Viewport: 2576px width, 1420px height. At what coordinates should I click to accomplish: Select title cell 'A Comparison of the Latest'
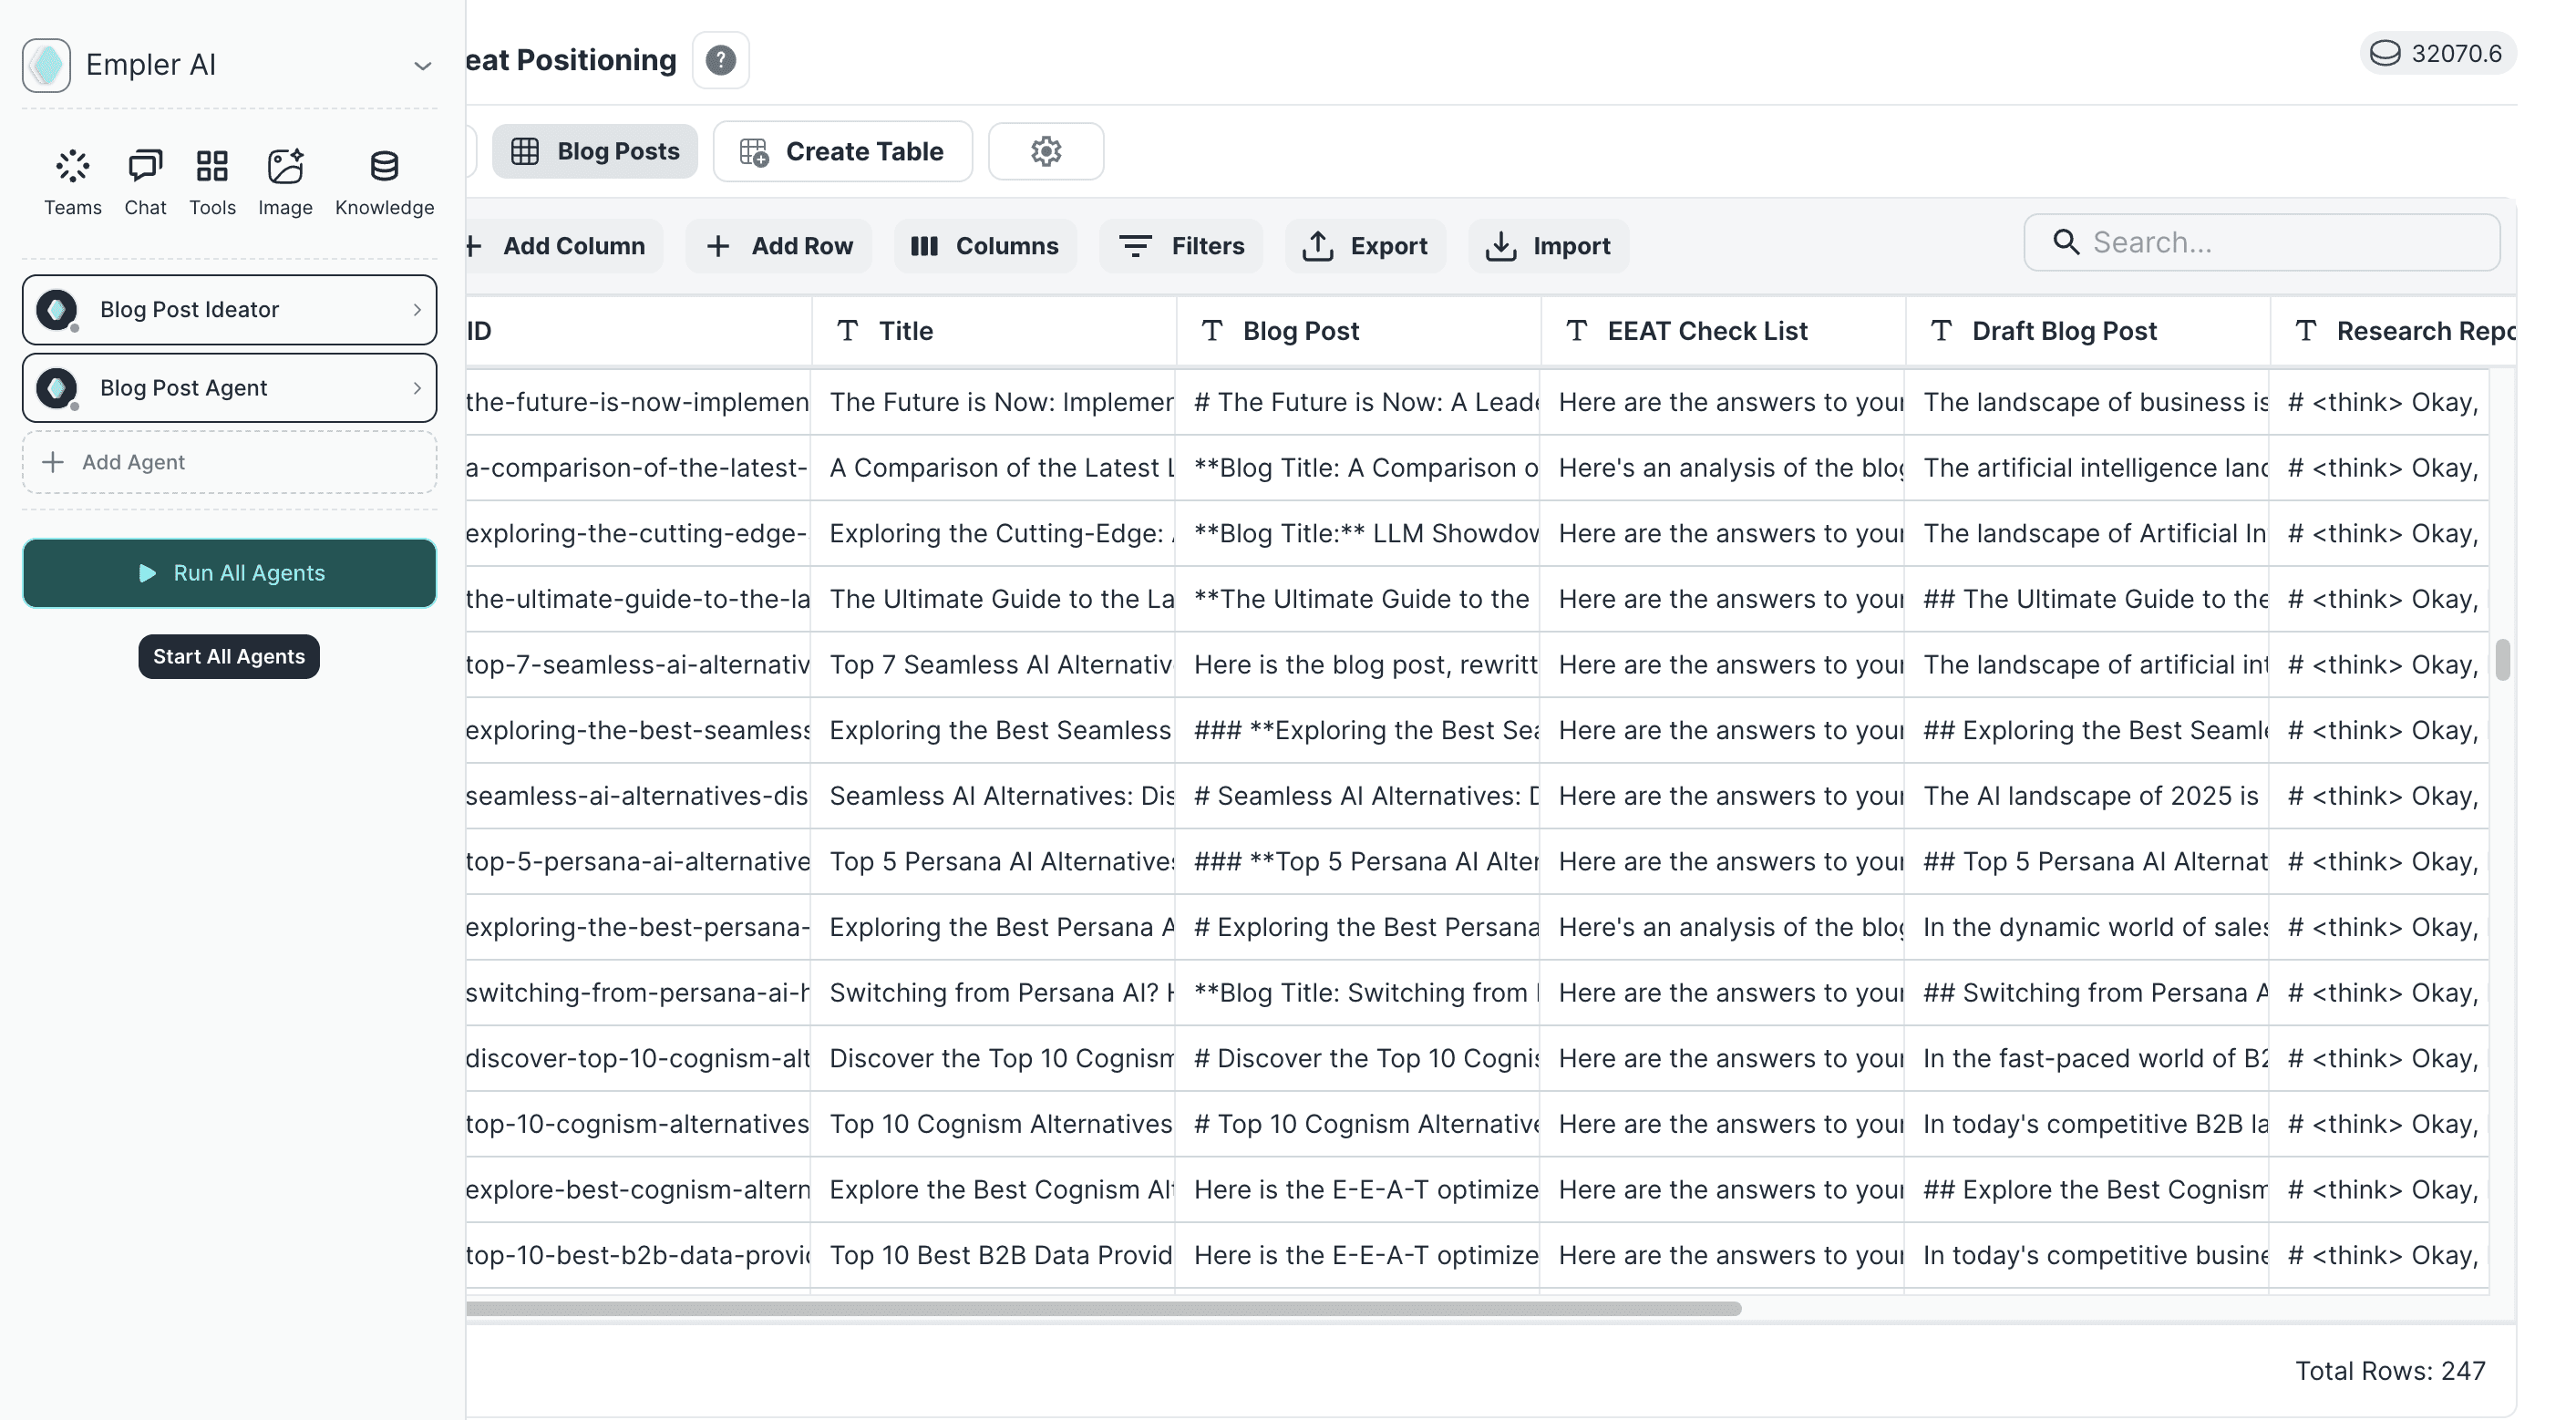pos(993,468)
